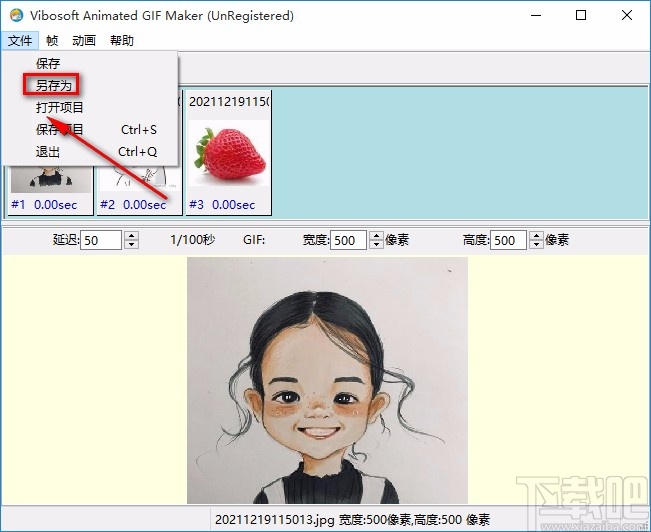Select 保存项目 Ctrl+S menu entry

click(90, 130)
